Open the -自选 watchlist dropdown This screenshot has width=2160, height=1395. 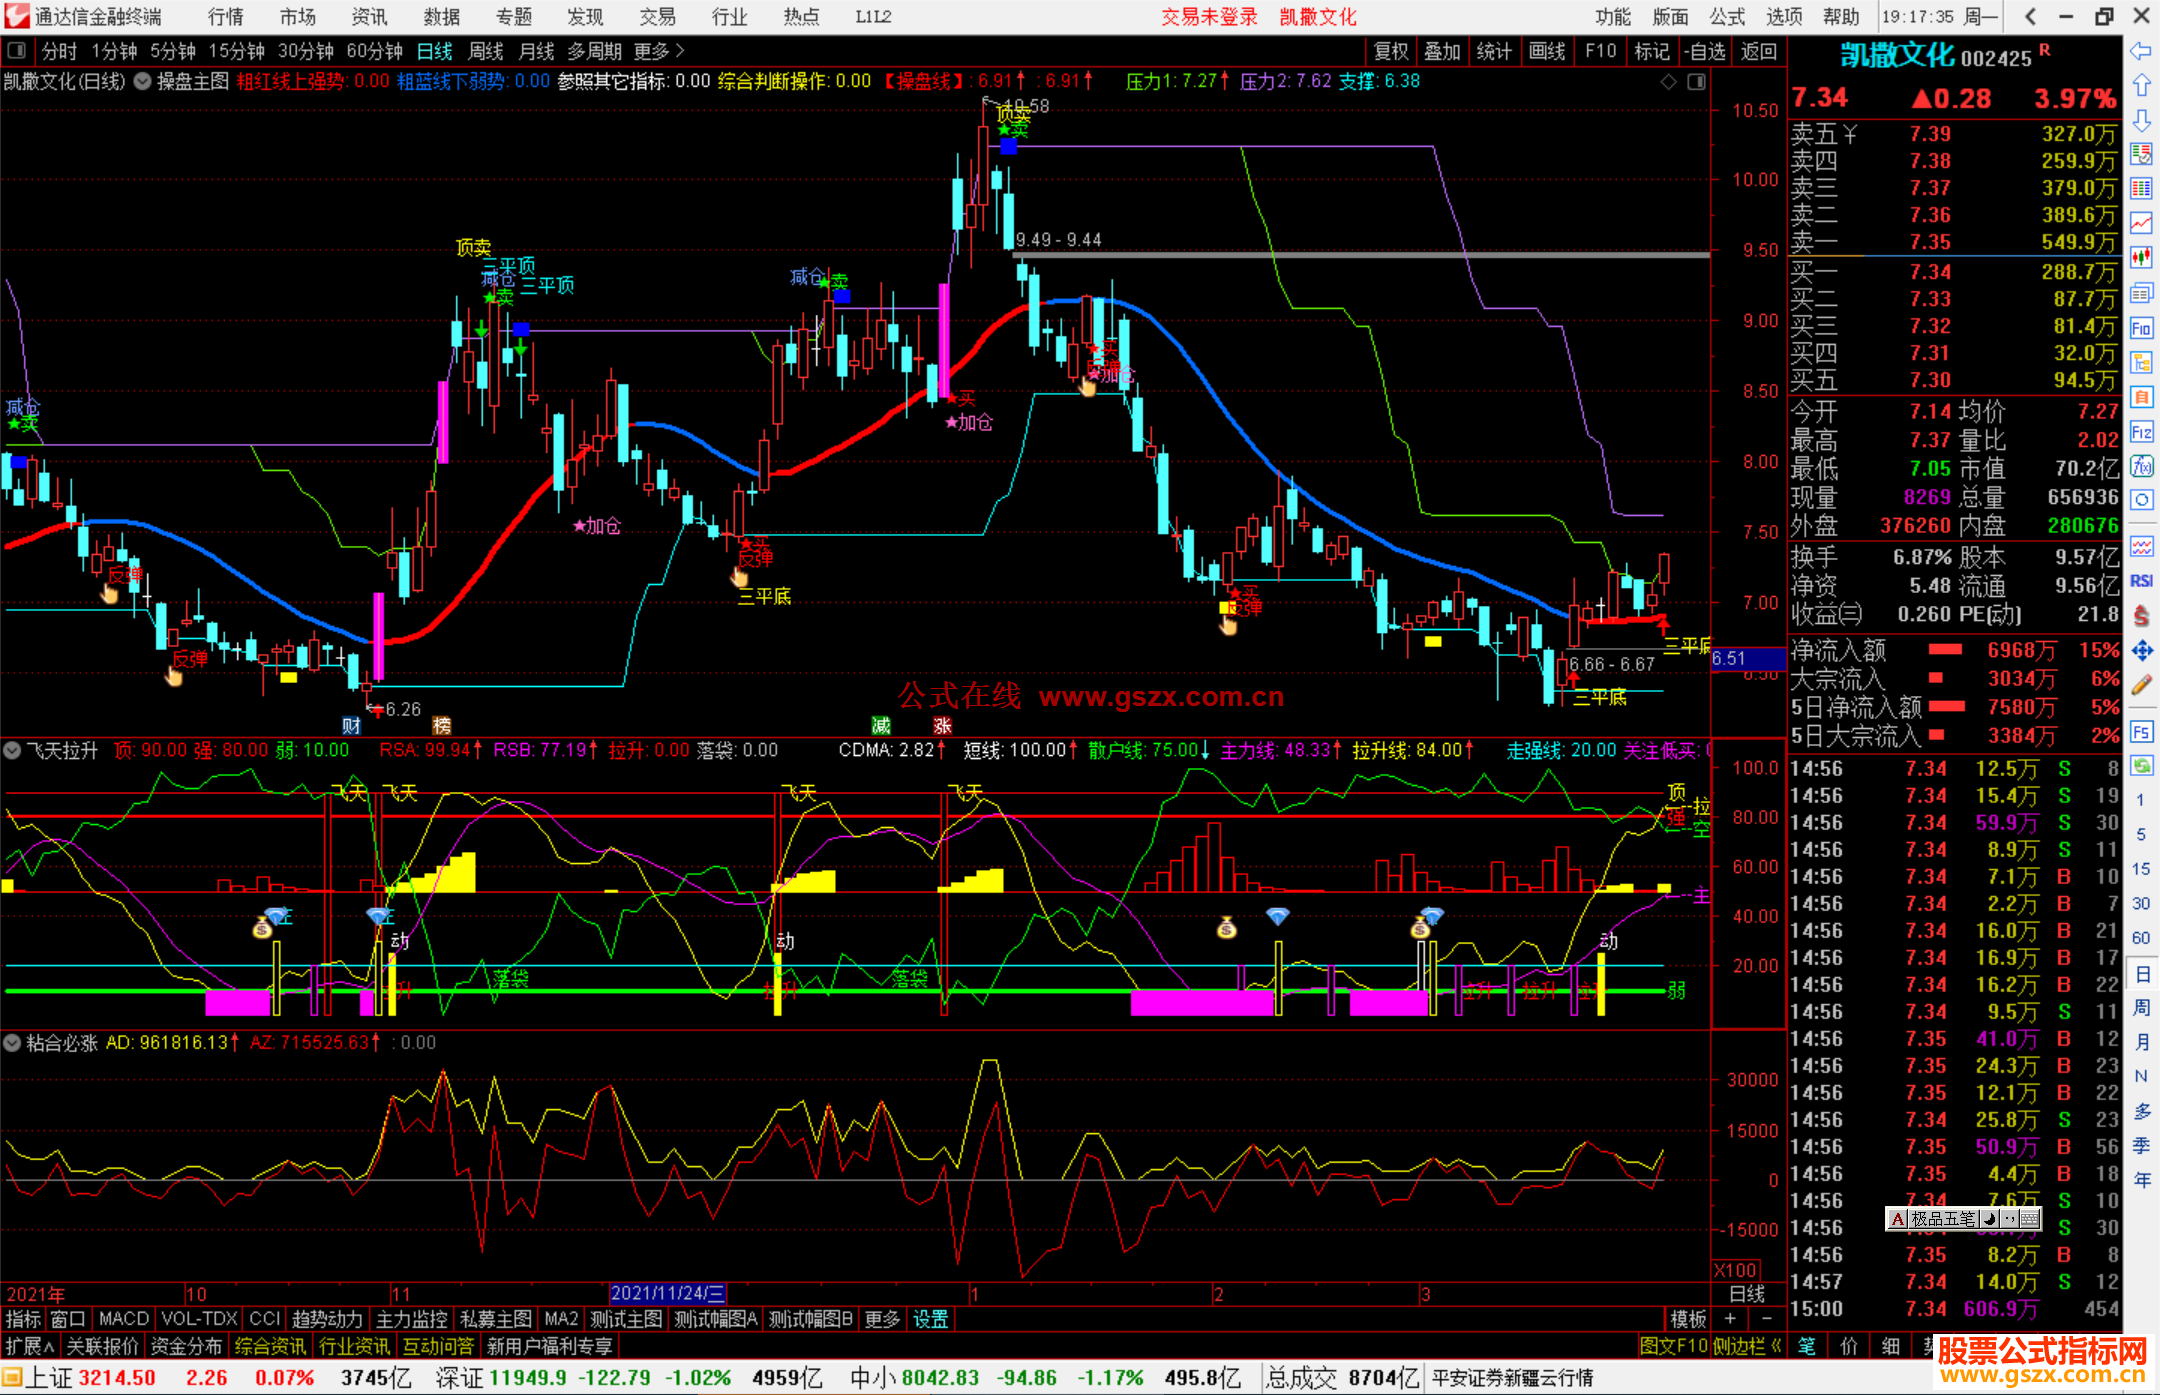point(1704,51)
